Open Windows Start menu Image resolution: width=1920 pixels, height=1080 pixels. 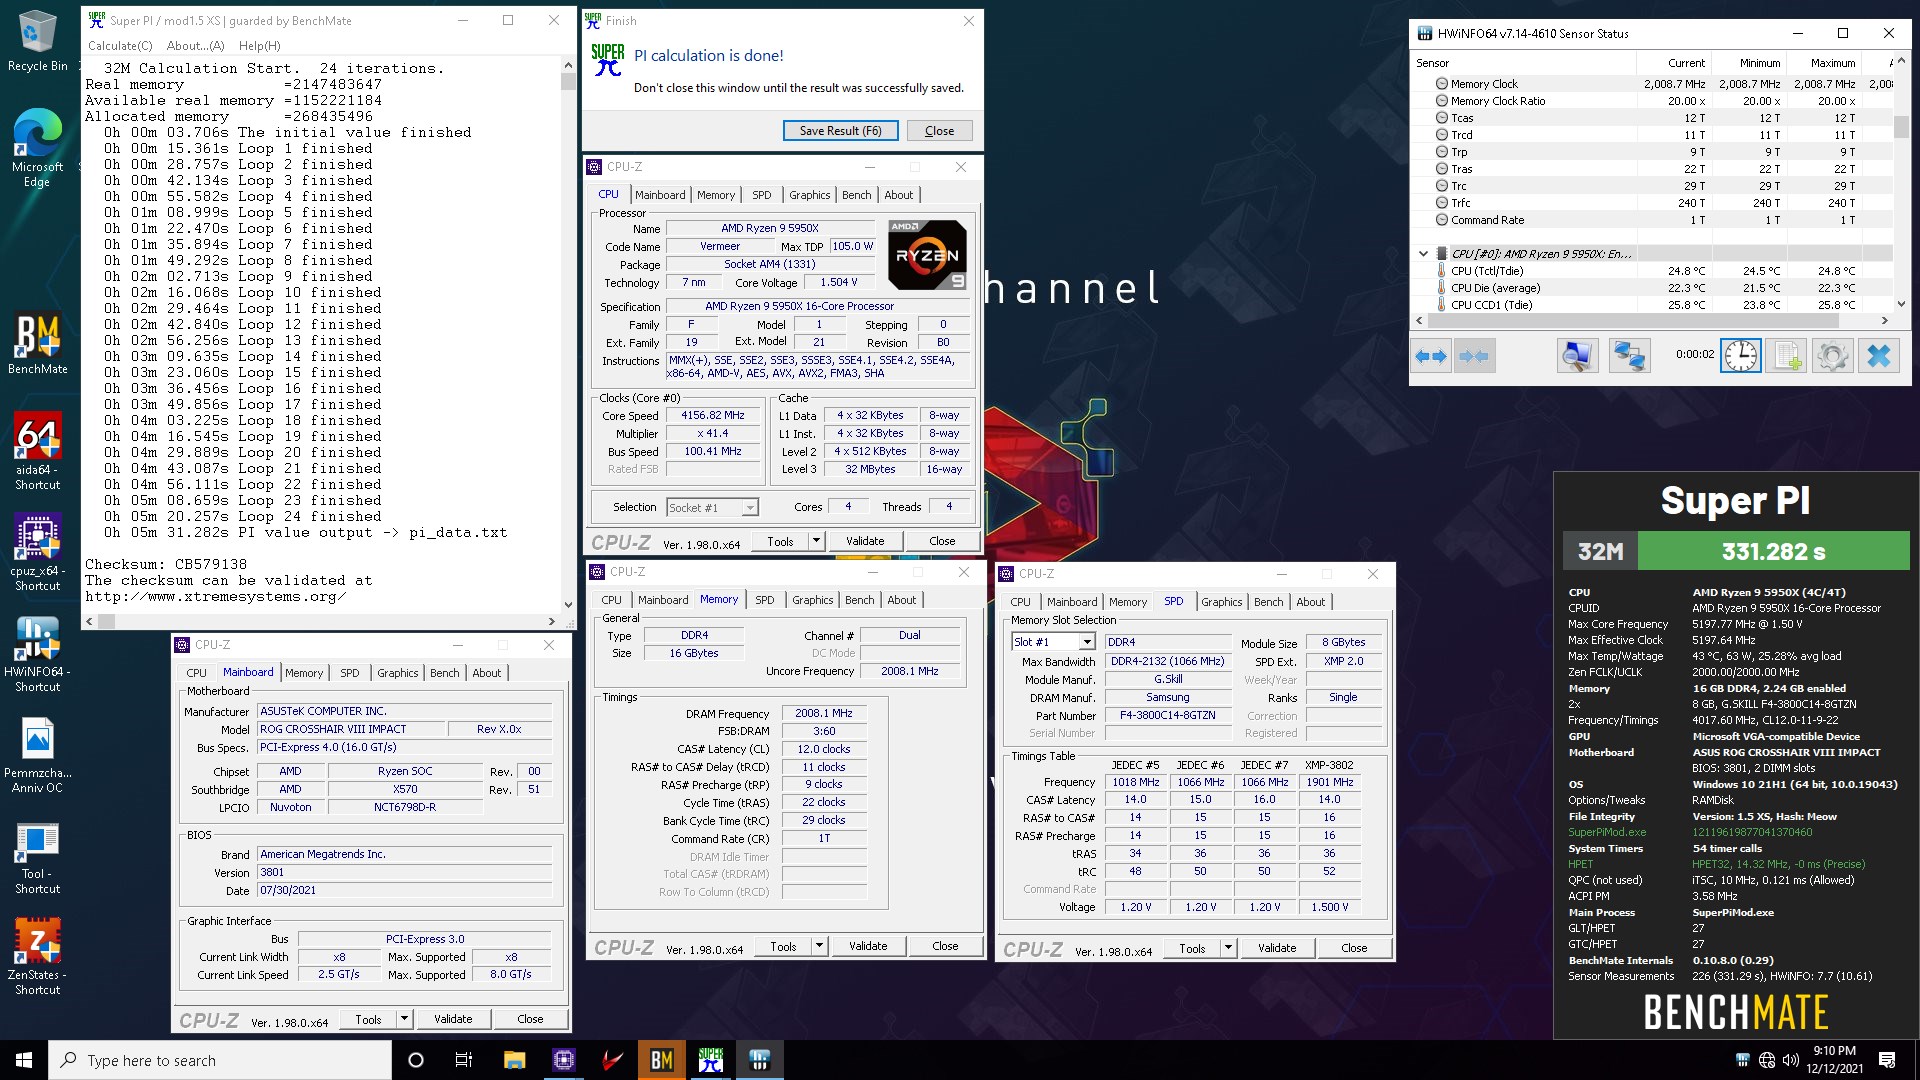point(24,1060)
